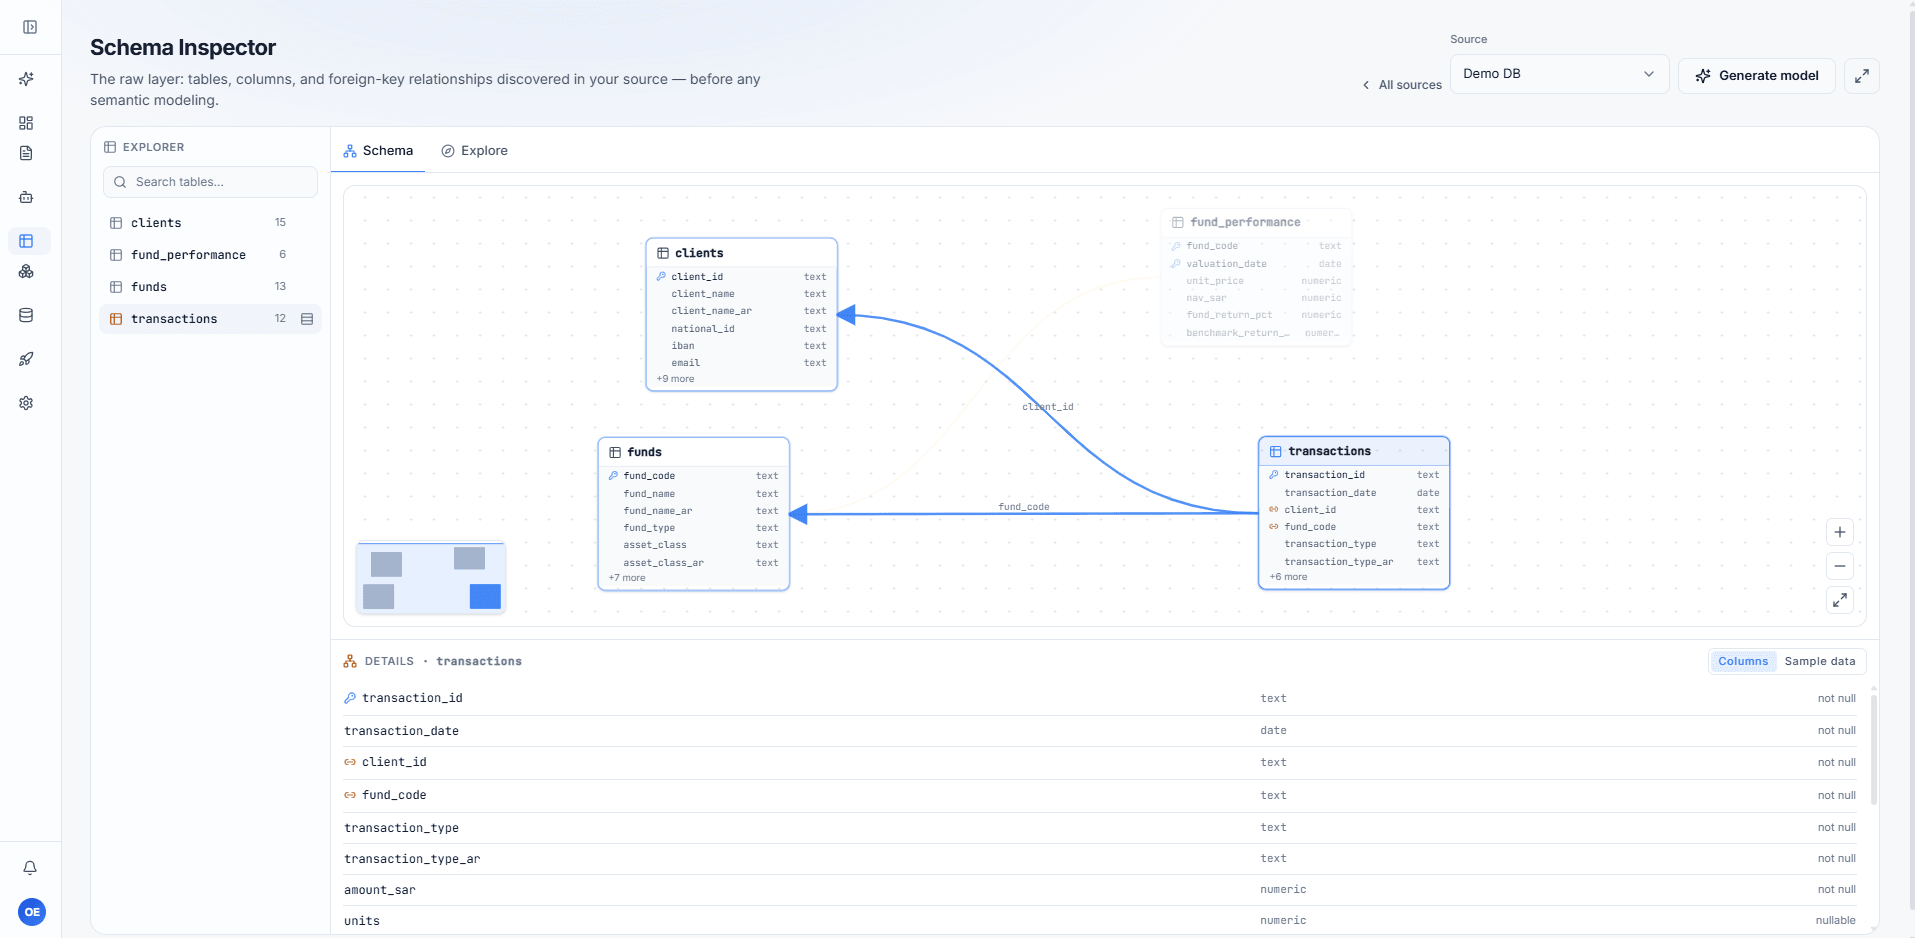
Task: Click the diagram minimap thumbnail
Action: point(431,578)
